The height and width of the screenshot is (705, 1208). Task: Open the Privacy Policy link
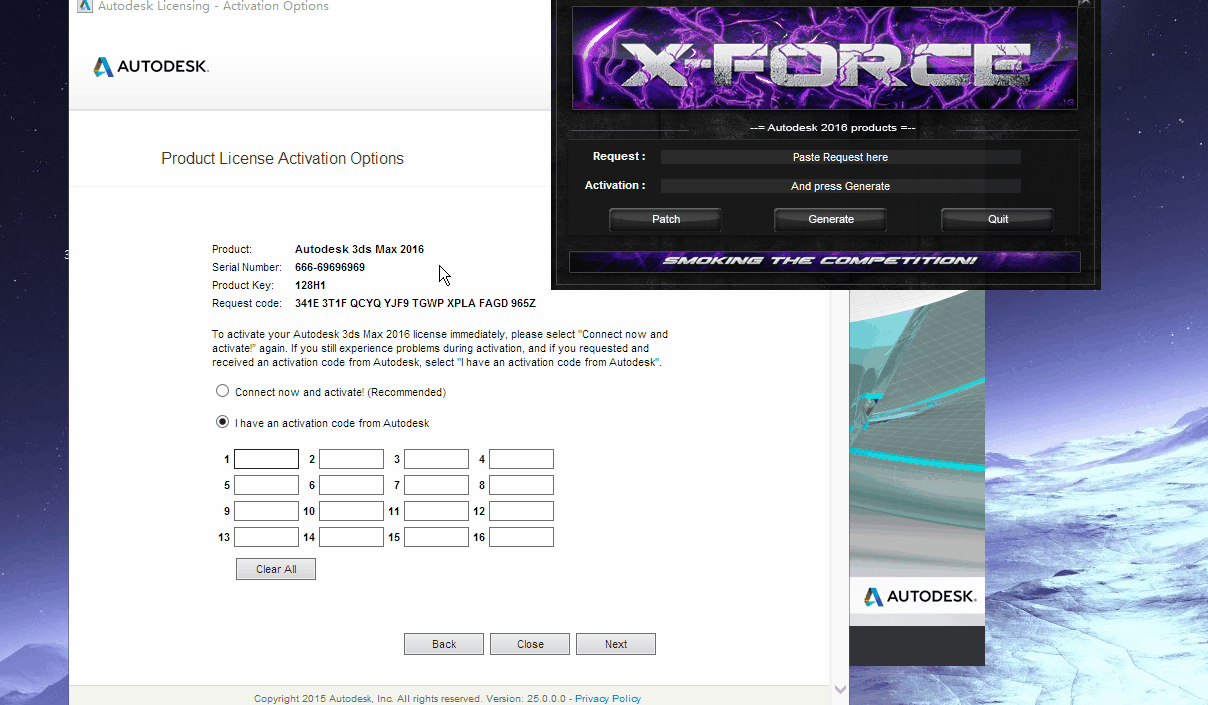[608, 699]
